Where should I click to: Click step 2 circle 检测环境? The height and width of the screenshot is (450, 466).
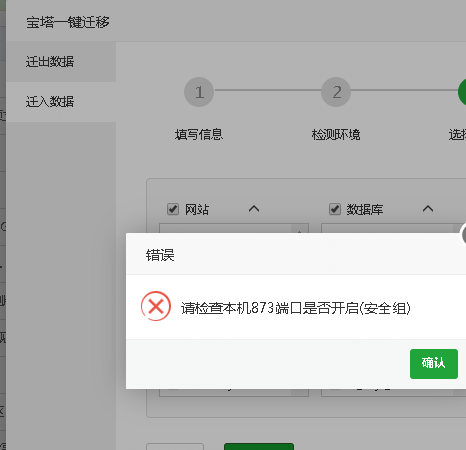click(336, 92)
